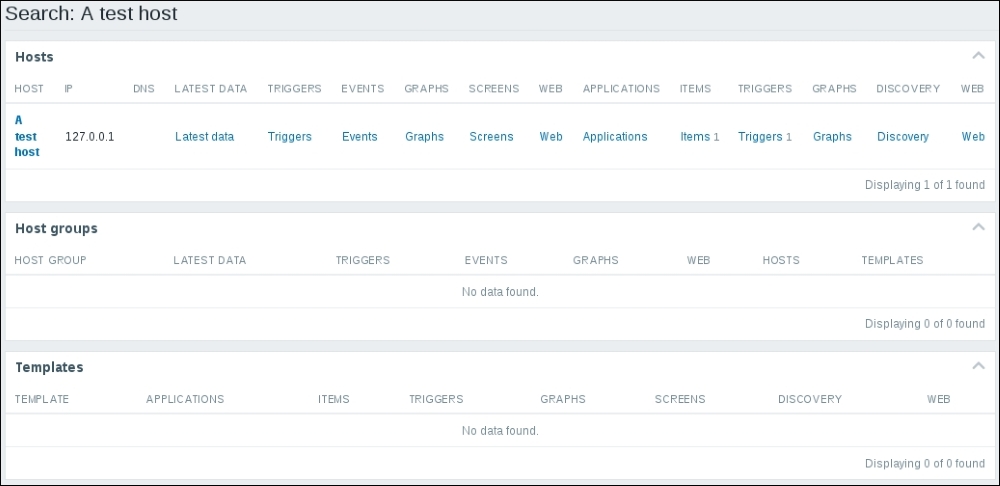Click the 'Triggers 1' configuration link
This screenshot has height=486, width=1000.
pos(760,137)
